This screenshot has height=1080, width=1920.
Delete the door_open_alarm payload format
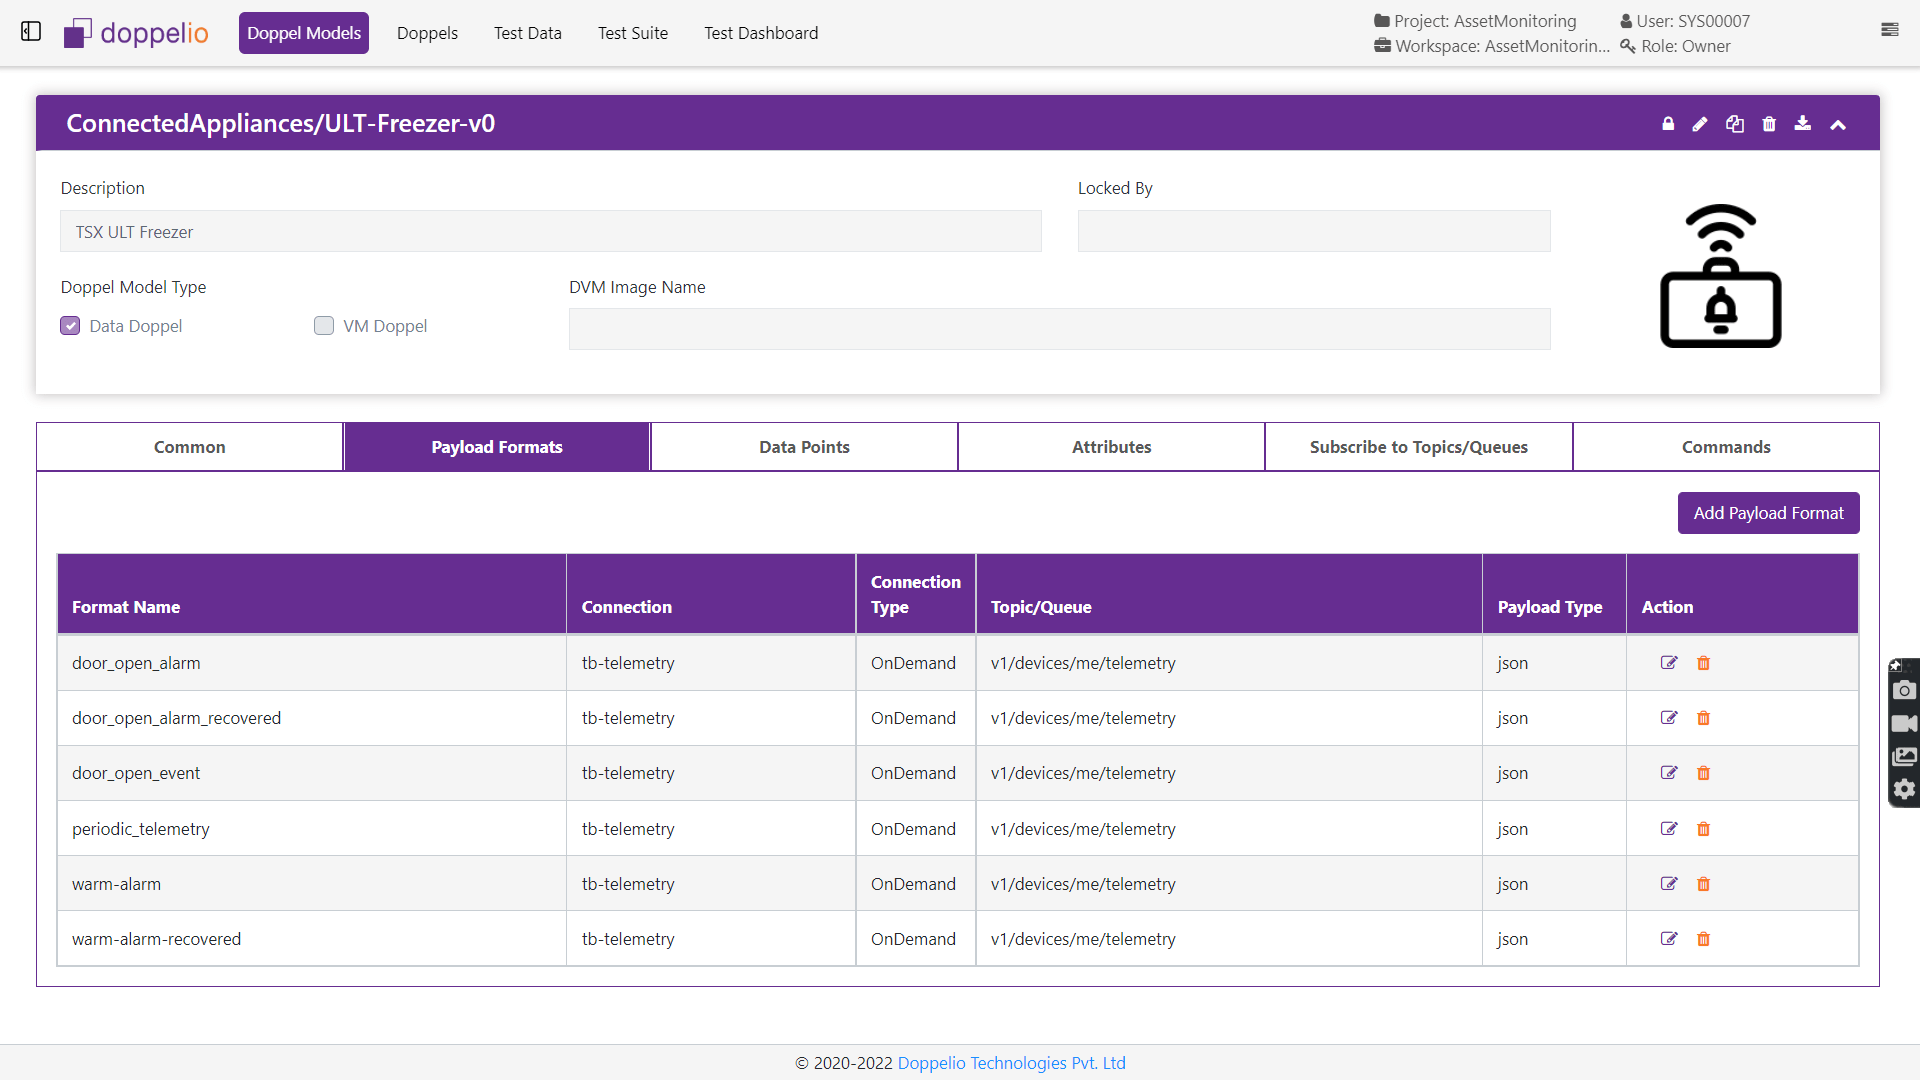[1704, 663]
